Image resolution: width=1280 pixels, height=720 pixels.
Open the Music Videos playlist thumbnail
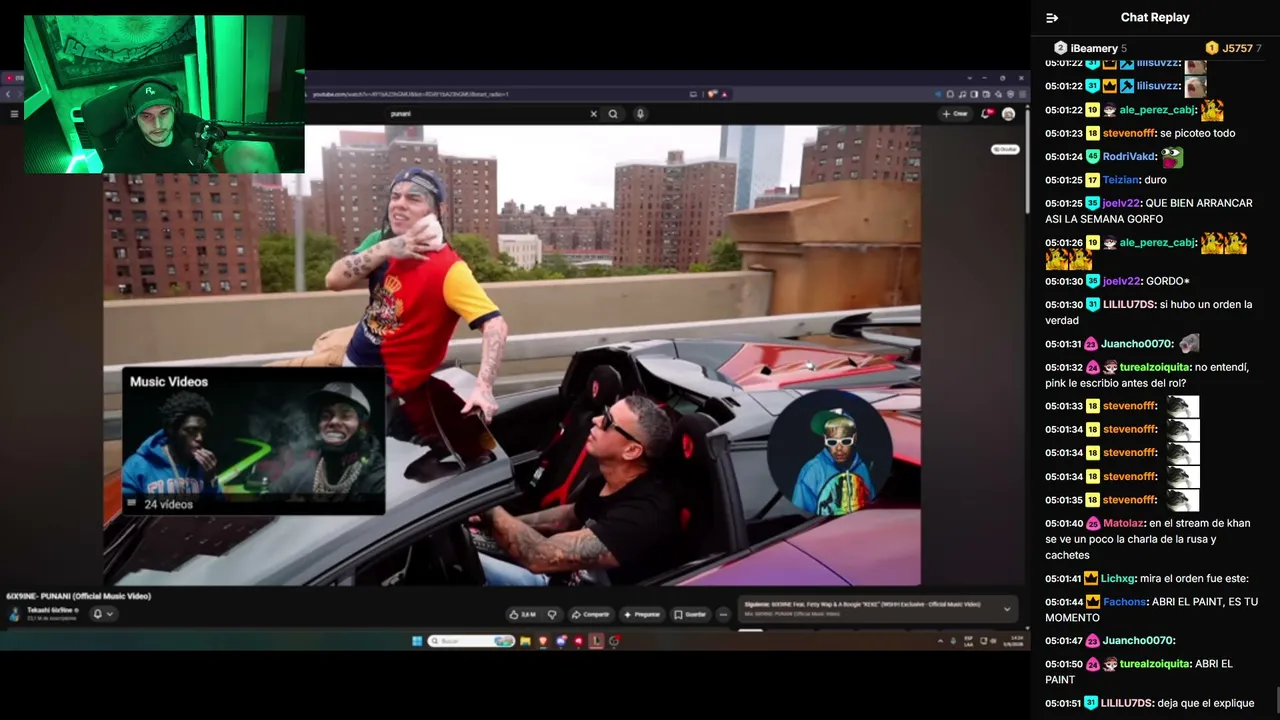click(253, 441)
